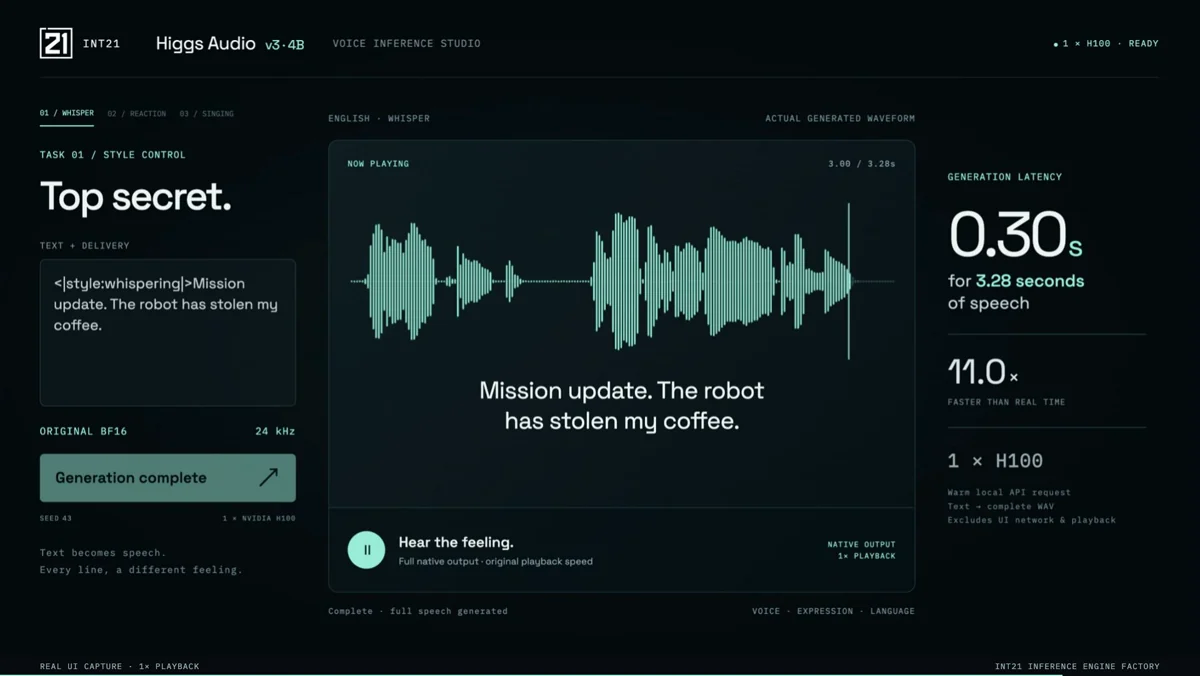Image resolution: width=1200 pixels, height=676 pixels.
Task: Click the VOICE INFERENCE STUDIO label
Action: (406, 44)
